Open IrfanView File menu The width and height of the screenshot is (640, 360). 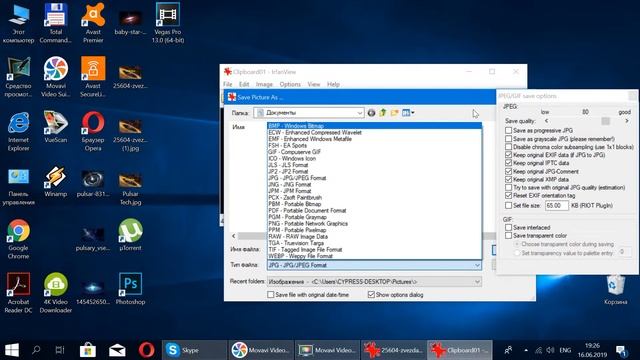click(227, 84)
